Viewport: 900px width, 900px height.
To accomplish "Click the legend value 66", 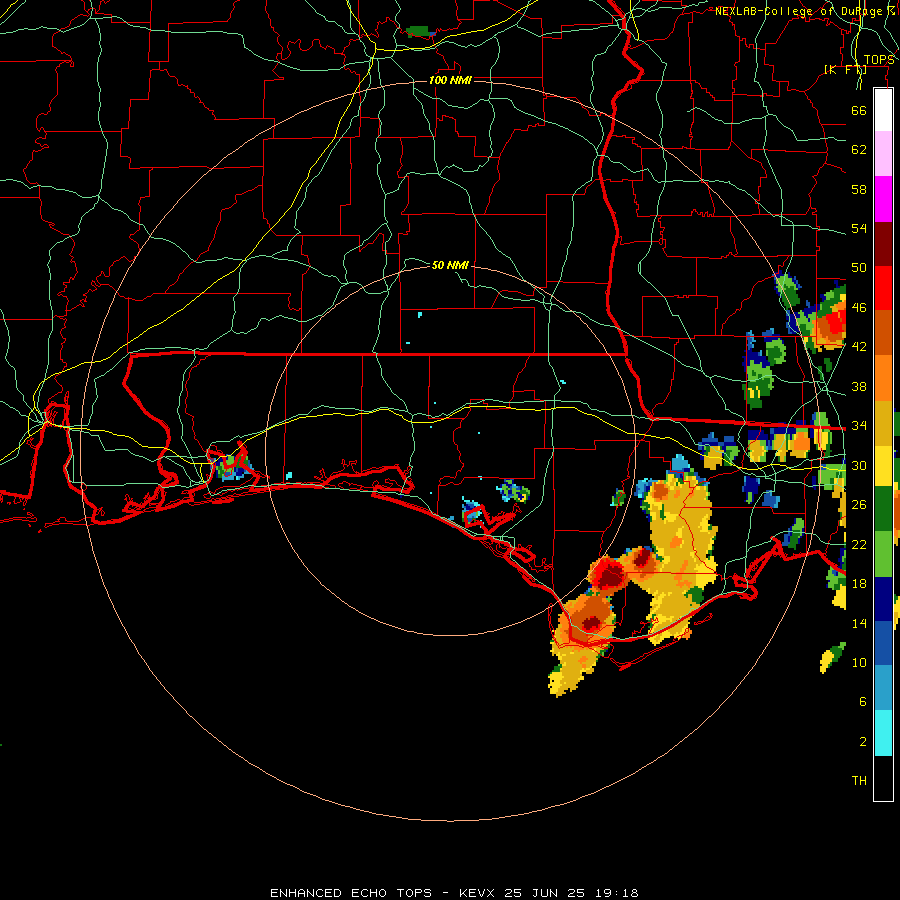I will tap(859, 111).
